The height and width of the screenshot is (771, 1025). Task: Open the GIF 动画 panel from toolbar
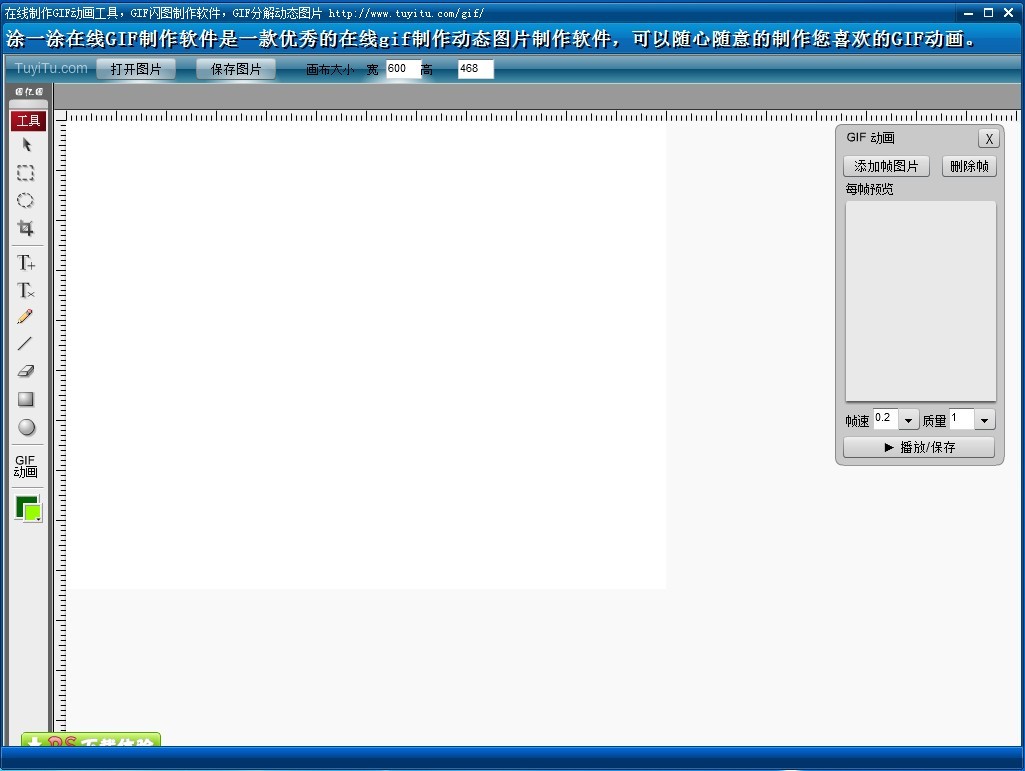coord(26,466)
